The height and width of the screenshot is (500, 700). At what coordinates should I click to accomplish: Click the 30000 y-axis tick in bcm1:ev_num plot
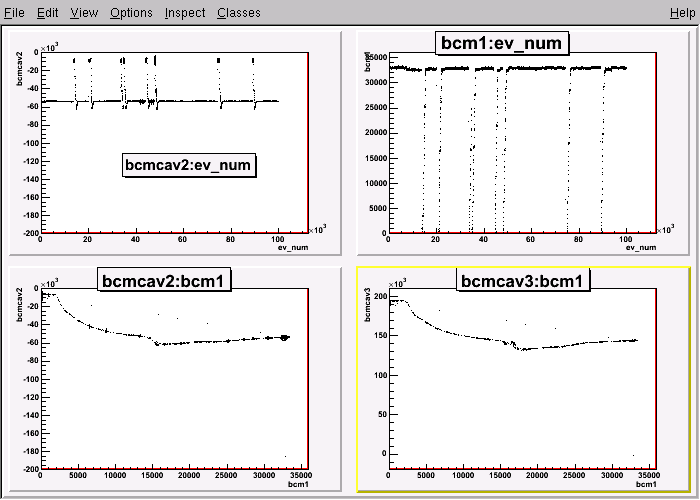click(375, 82)
